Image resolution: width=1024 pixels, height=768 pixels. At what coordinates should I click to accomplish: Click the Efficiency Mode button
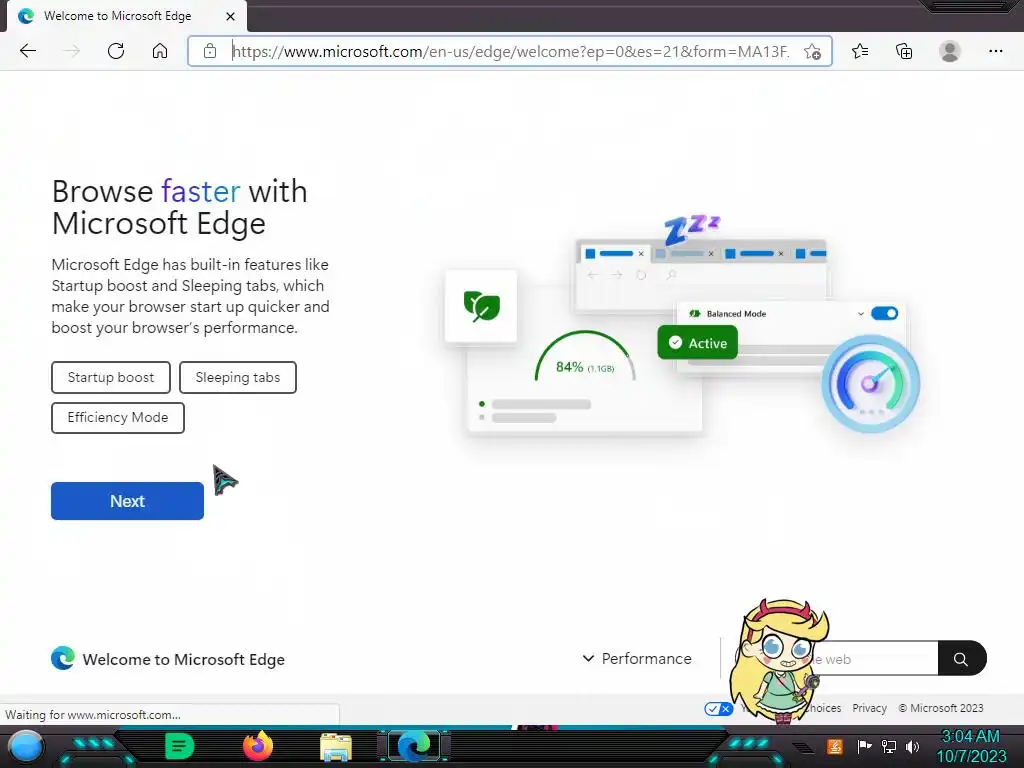click(x=118, y=417)
